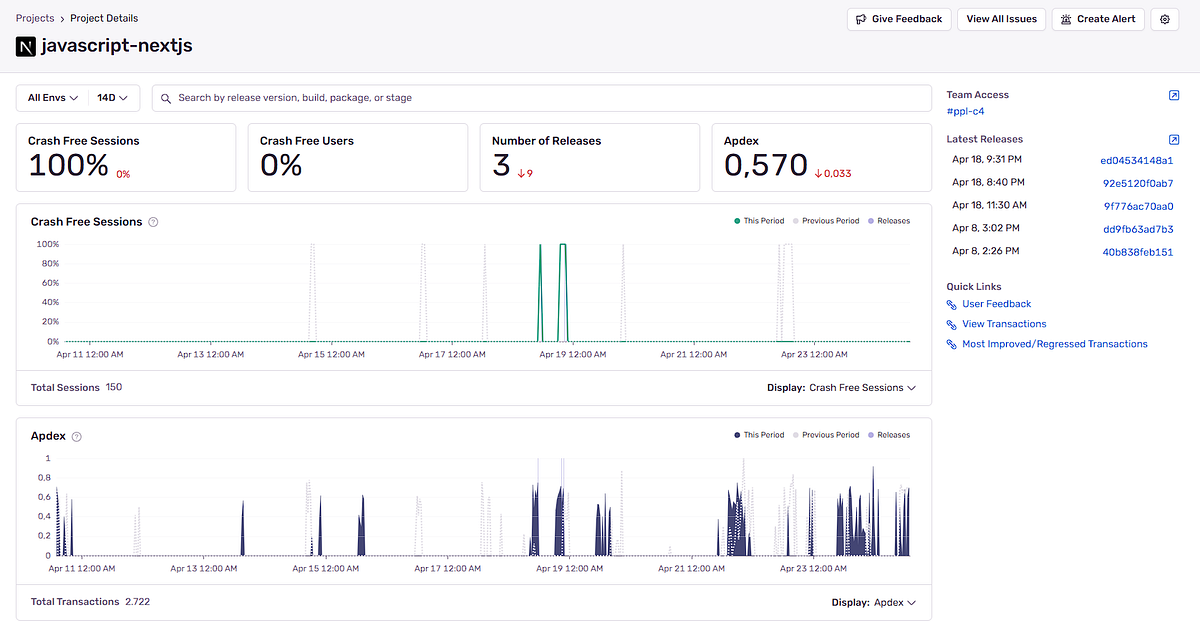Open project settings via the gear icon
The width and height of the screenshot is (1200, 628).
[1164, 19]
